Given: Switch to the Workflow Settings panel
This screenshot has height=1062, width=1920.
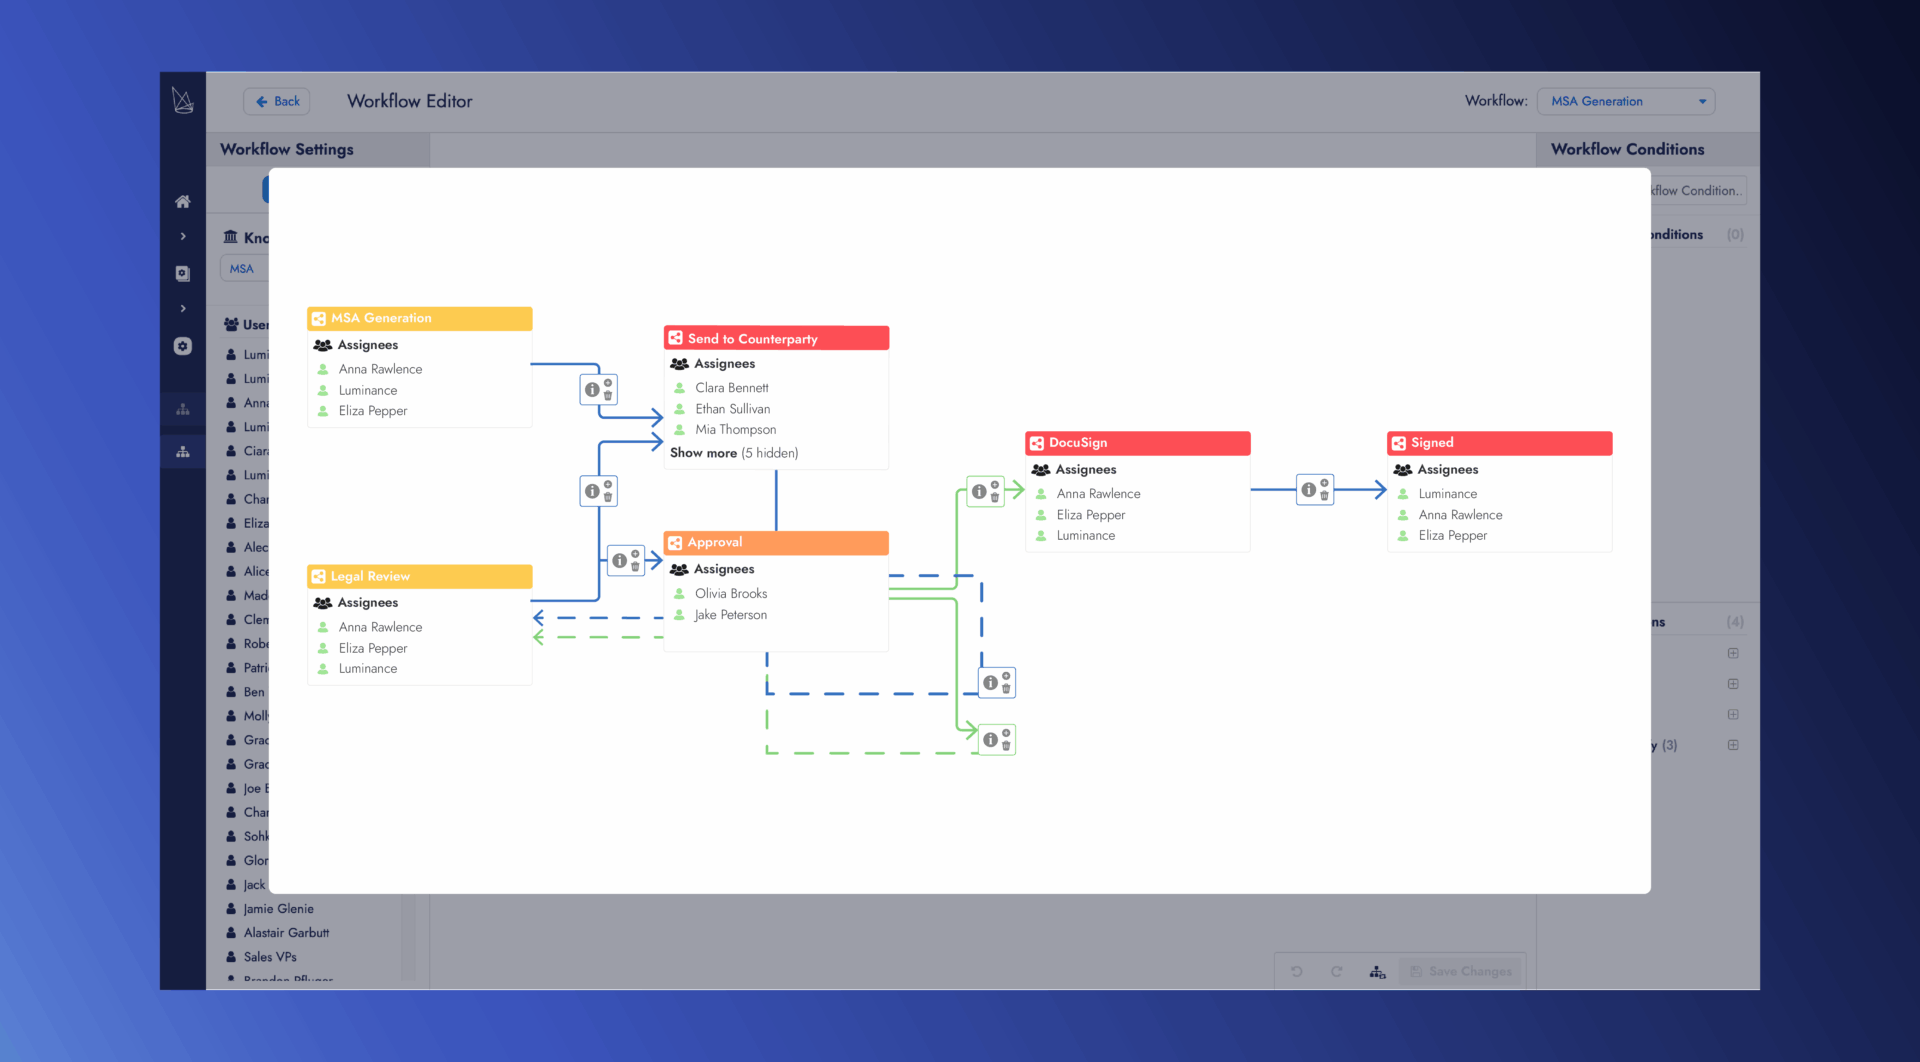Looking at the screenshot, I should tap(287, 149).
